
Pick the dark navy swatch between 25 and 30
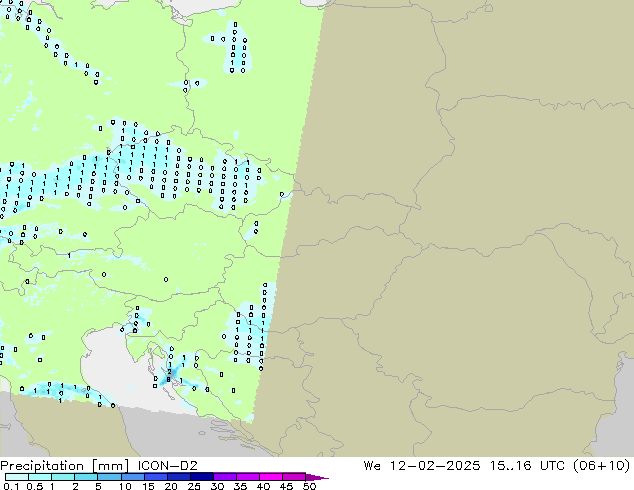pos(201,477)
